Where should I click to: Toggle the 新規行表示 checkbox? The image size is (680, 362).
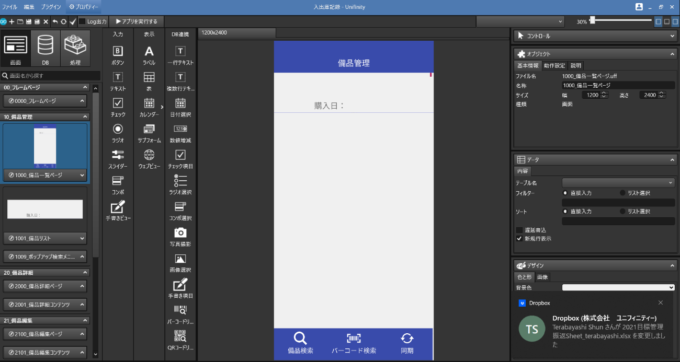click(519, 238)
